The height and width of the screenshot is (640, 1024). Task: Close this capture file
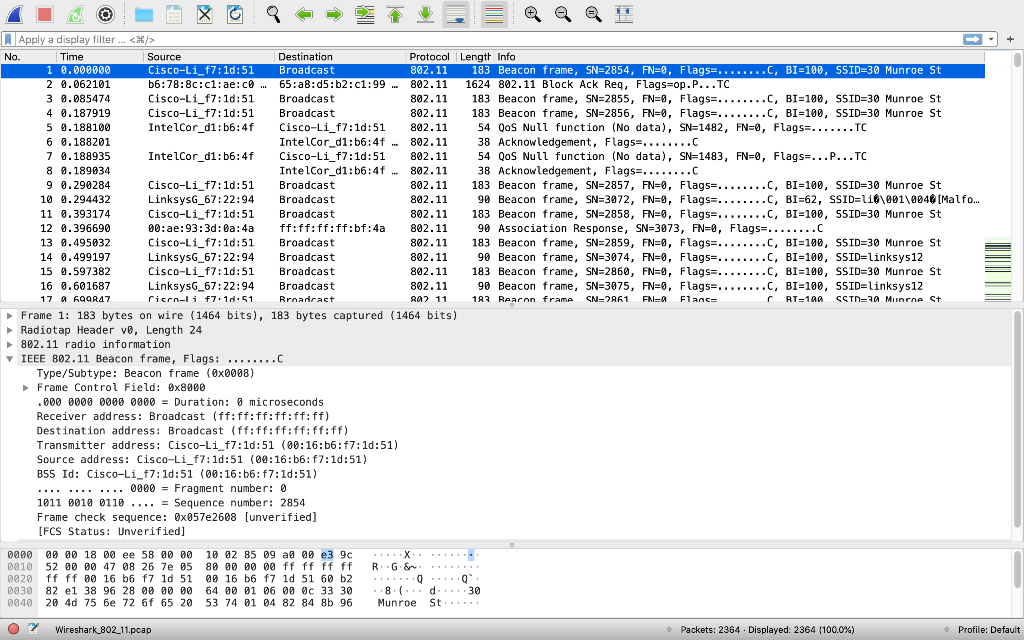pos(204,14)
